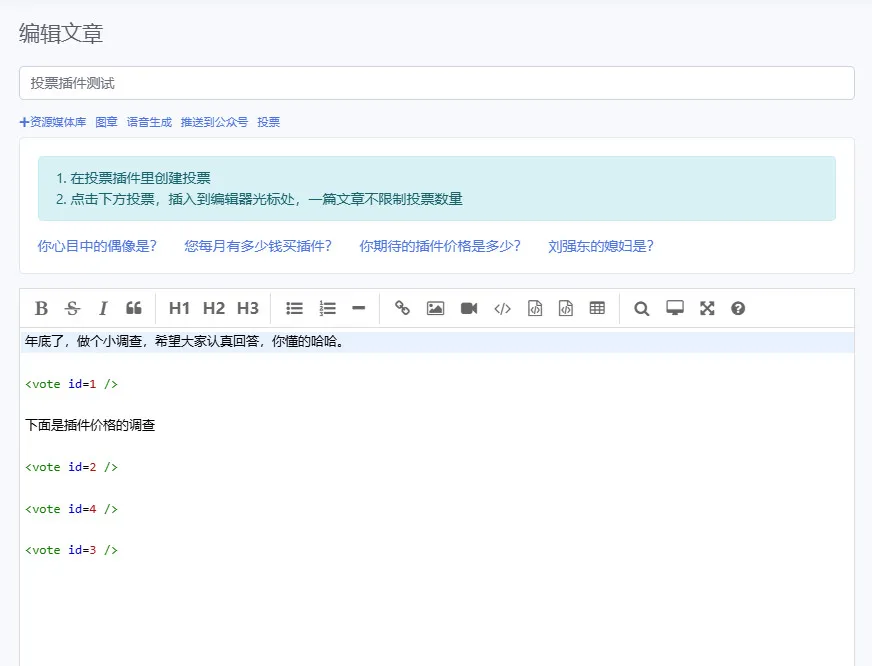Apply H3 heading style
This screenshot has height=666, width=872.
[248, 309]
